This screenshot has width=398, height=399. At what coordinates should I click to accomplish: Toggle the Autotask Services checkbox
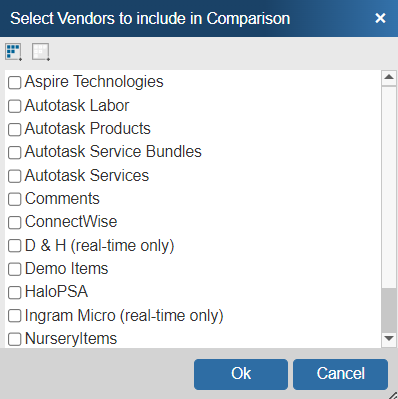pos(15,176)
